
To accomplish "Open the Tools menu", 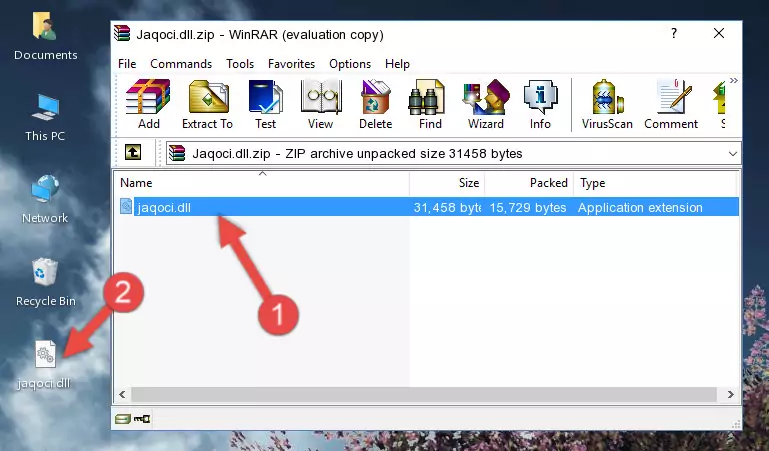I will click(x=240, y=64).
